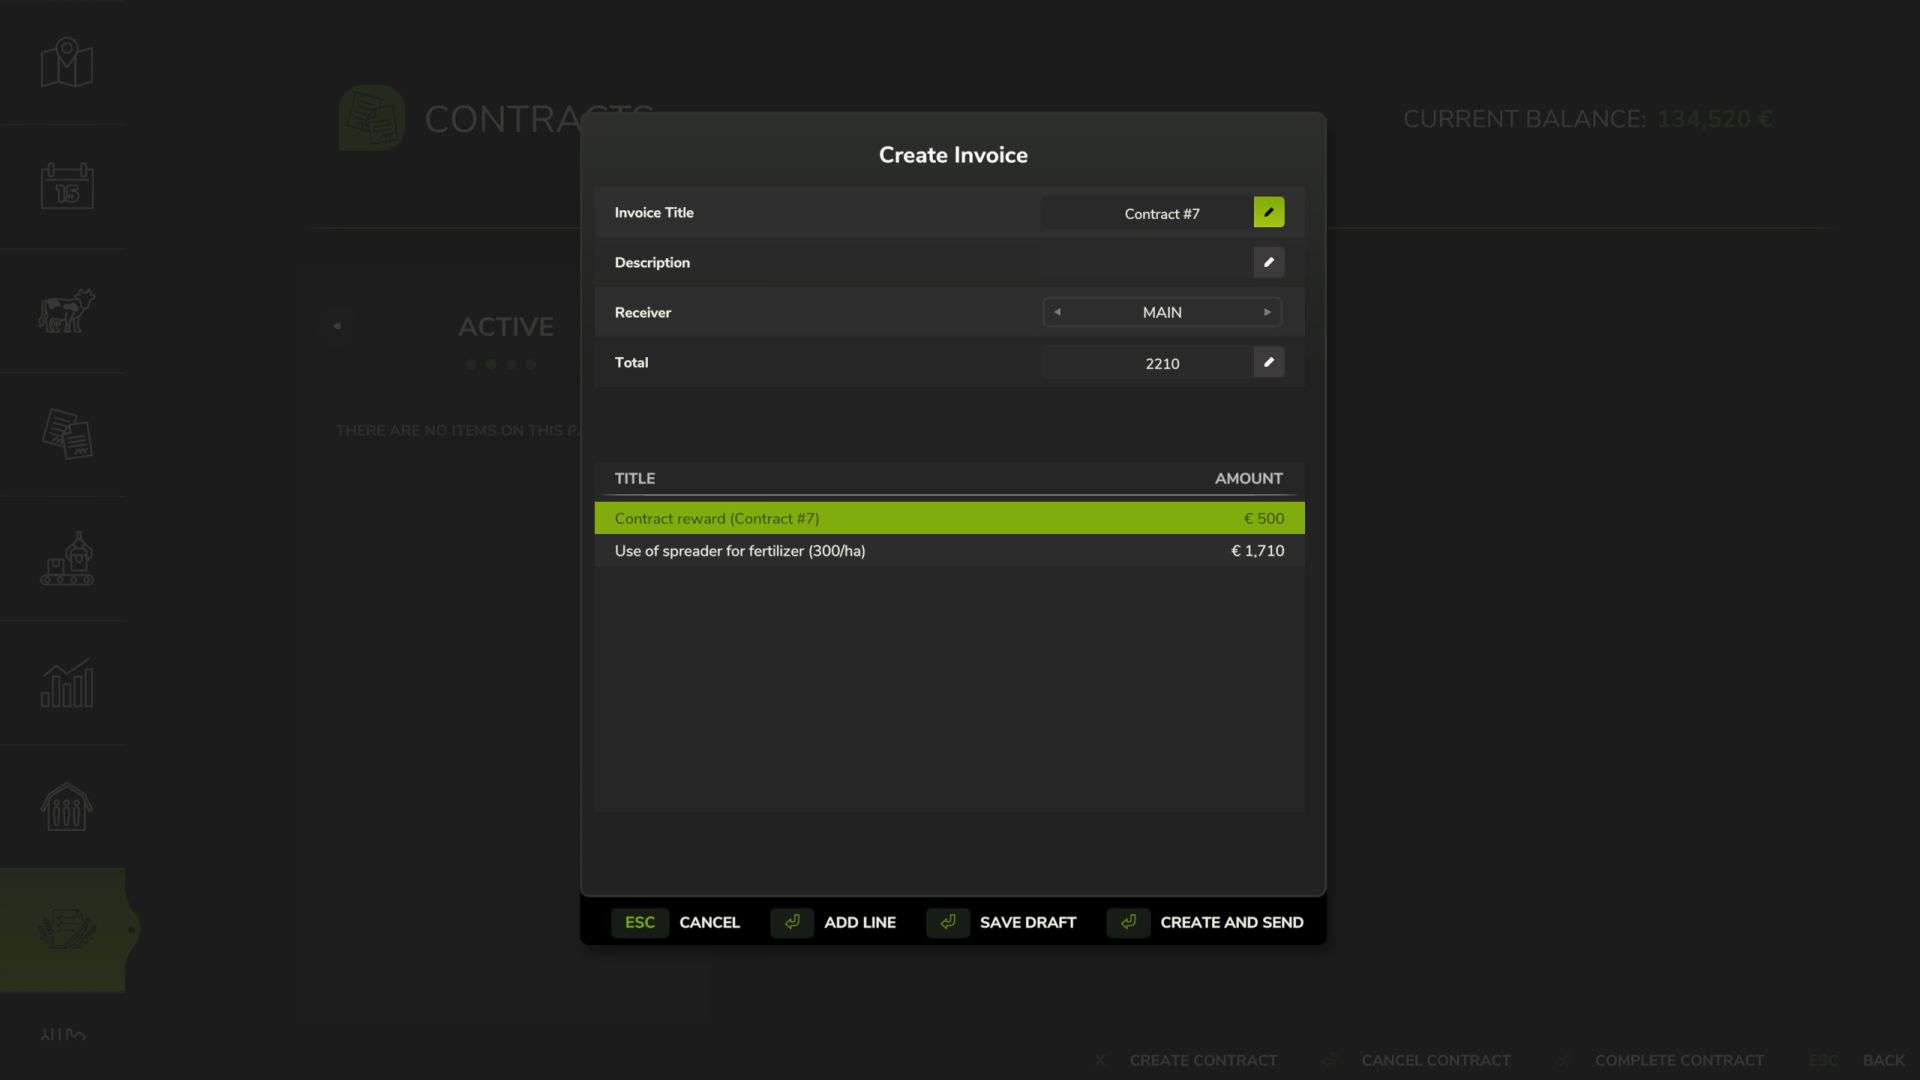1920x1080 pixels.
Task: Open the production factory sidebar icon
Action: [x=67, y=559]
